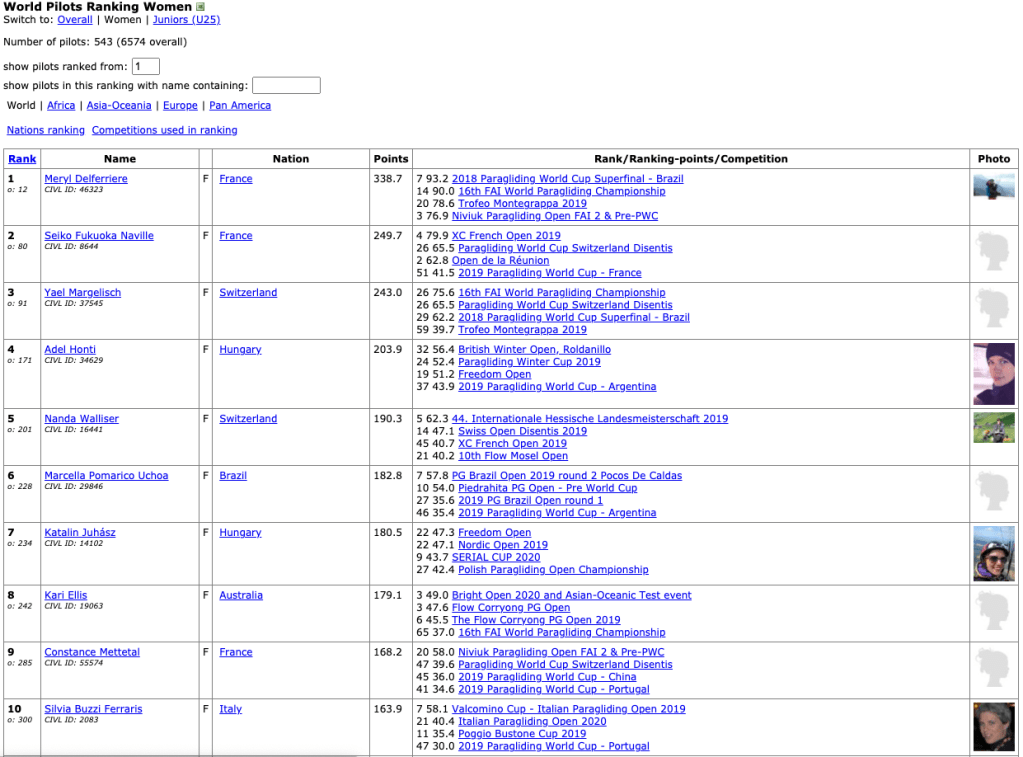Sort by the Rank column header
The image size is (1023, 757).
click(x=22, y=159)
